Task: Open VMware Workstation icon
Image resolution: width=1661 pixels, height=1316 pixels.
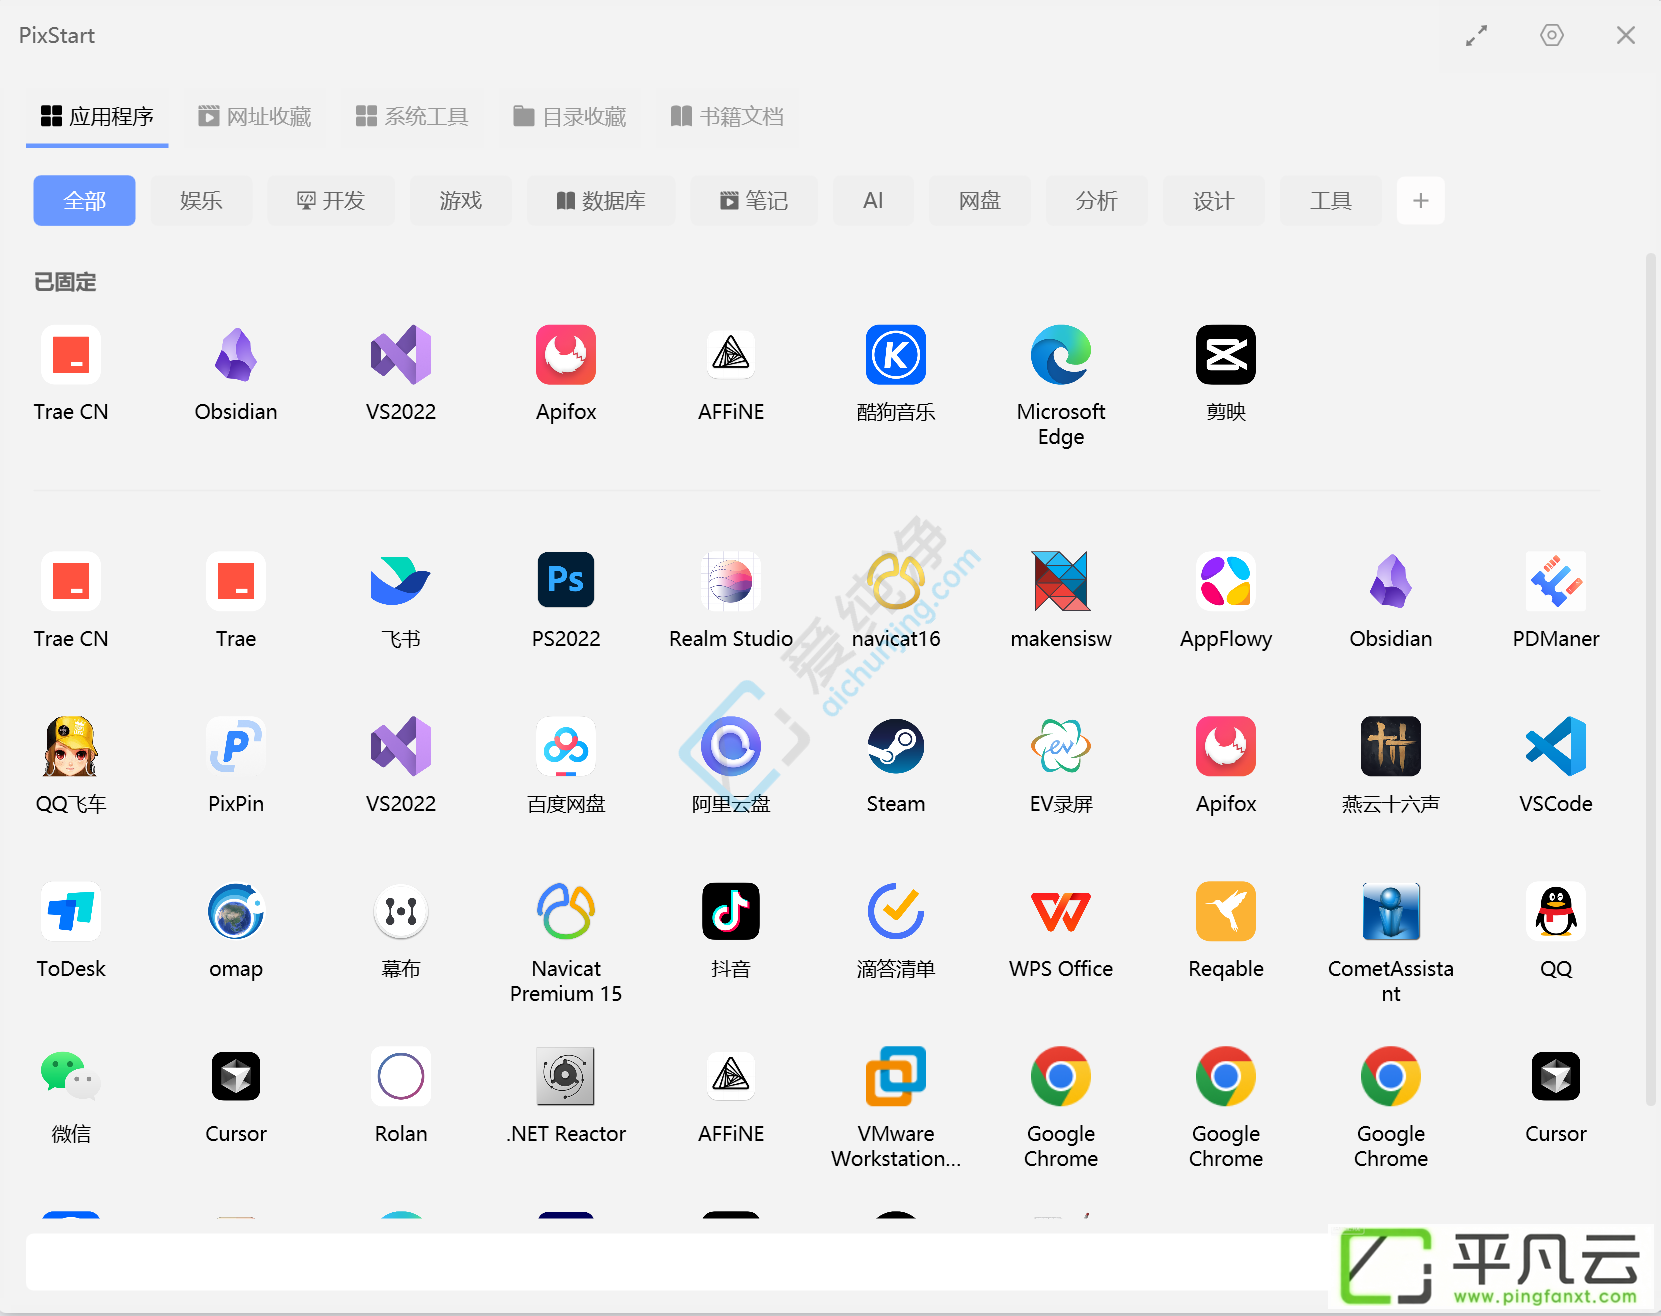Action: (x=896, y=1076)
